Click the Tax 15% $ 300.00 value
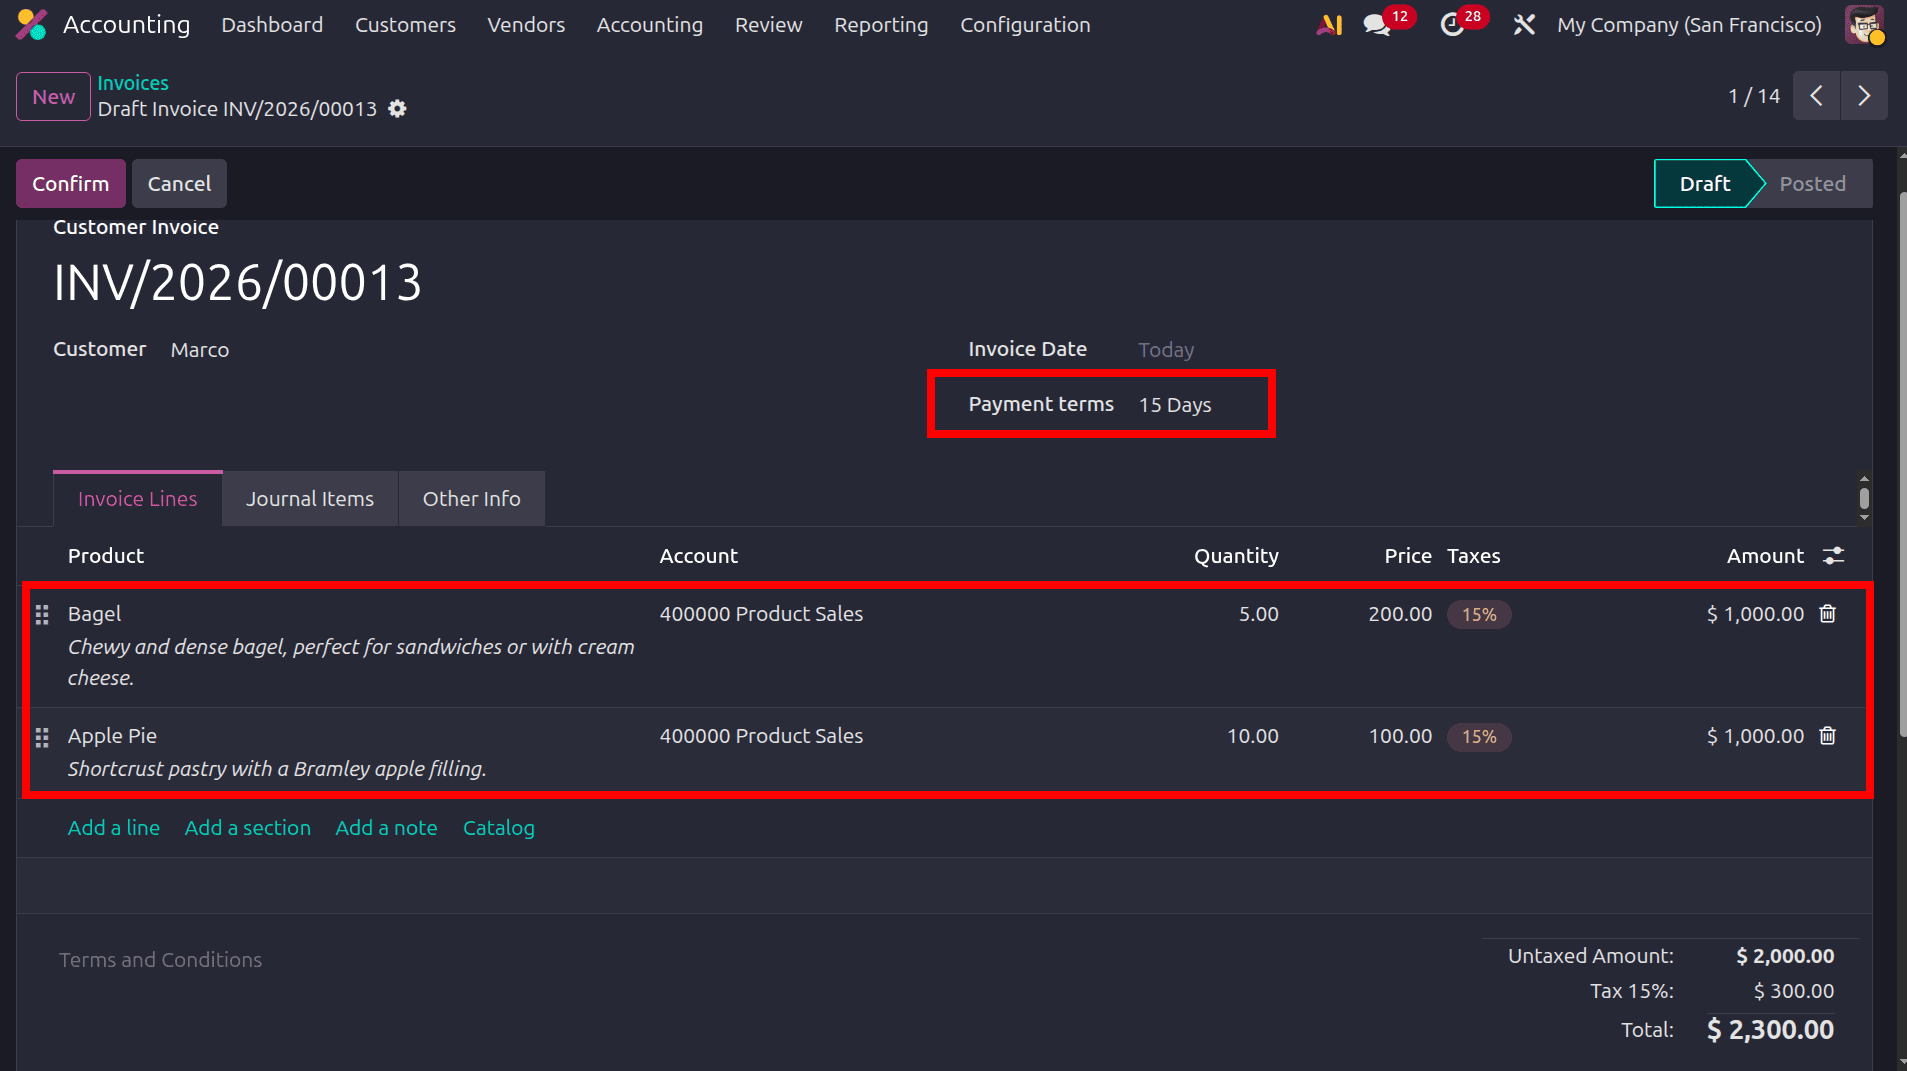The height and width of the screenshot is (1071, 1907). 1794,991
